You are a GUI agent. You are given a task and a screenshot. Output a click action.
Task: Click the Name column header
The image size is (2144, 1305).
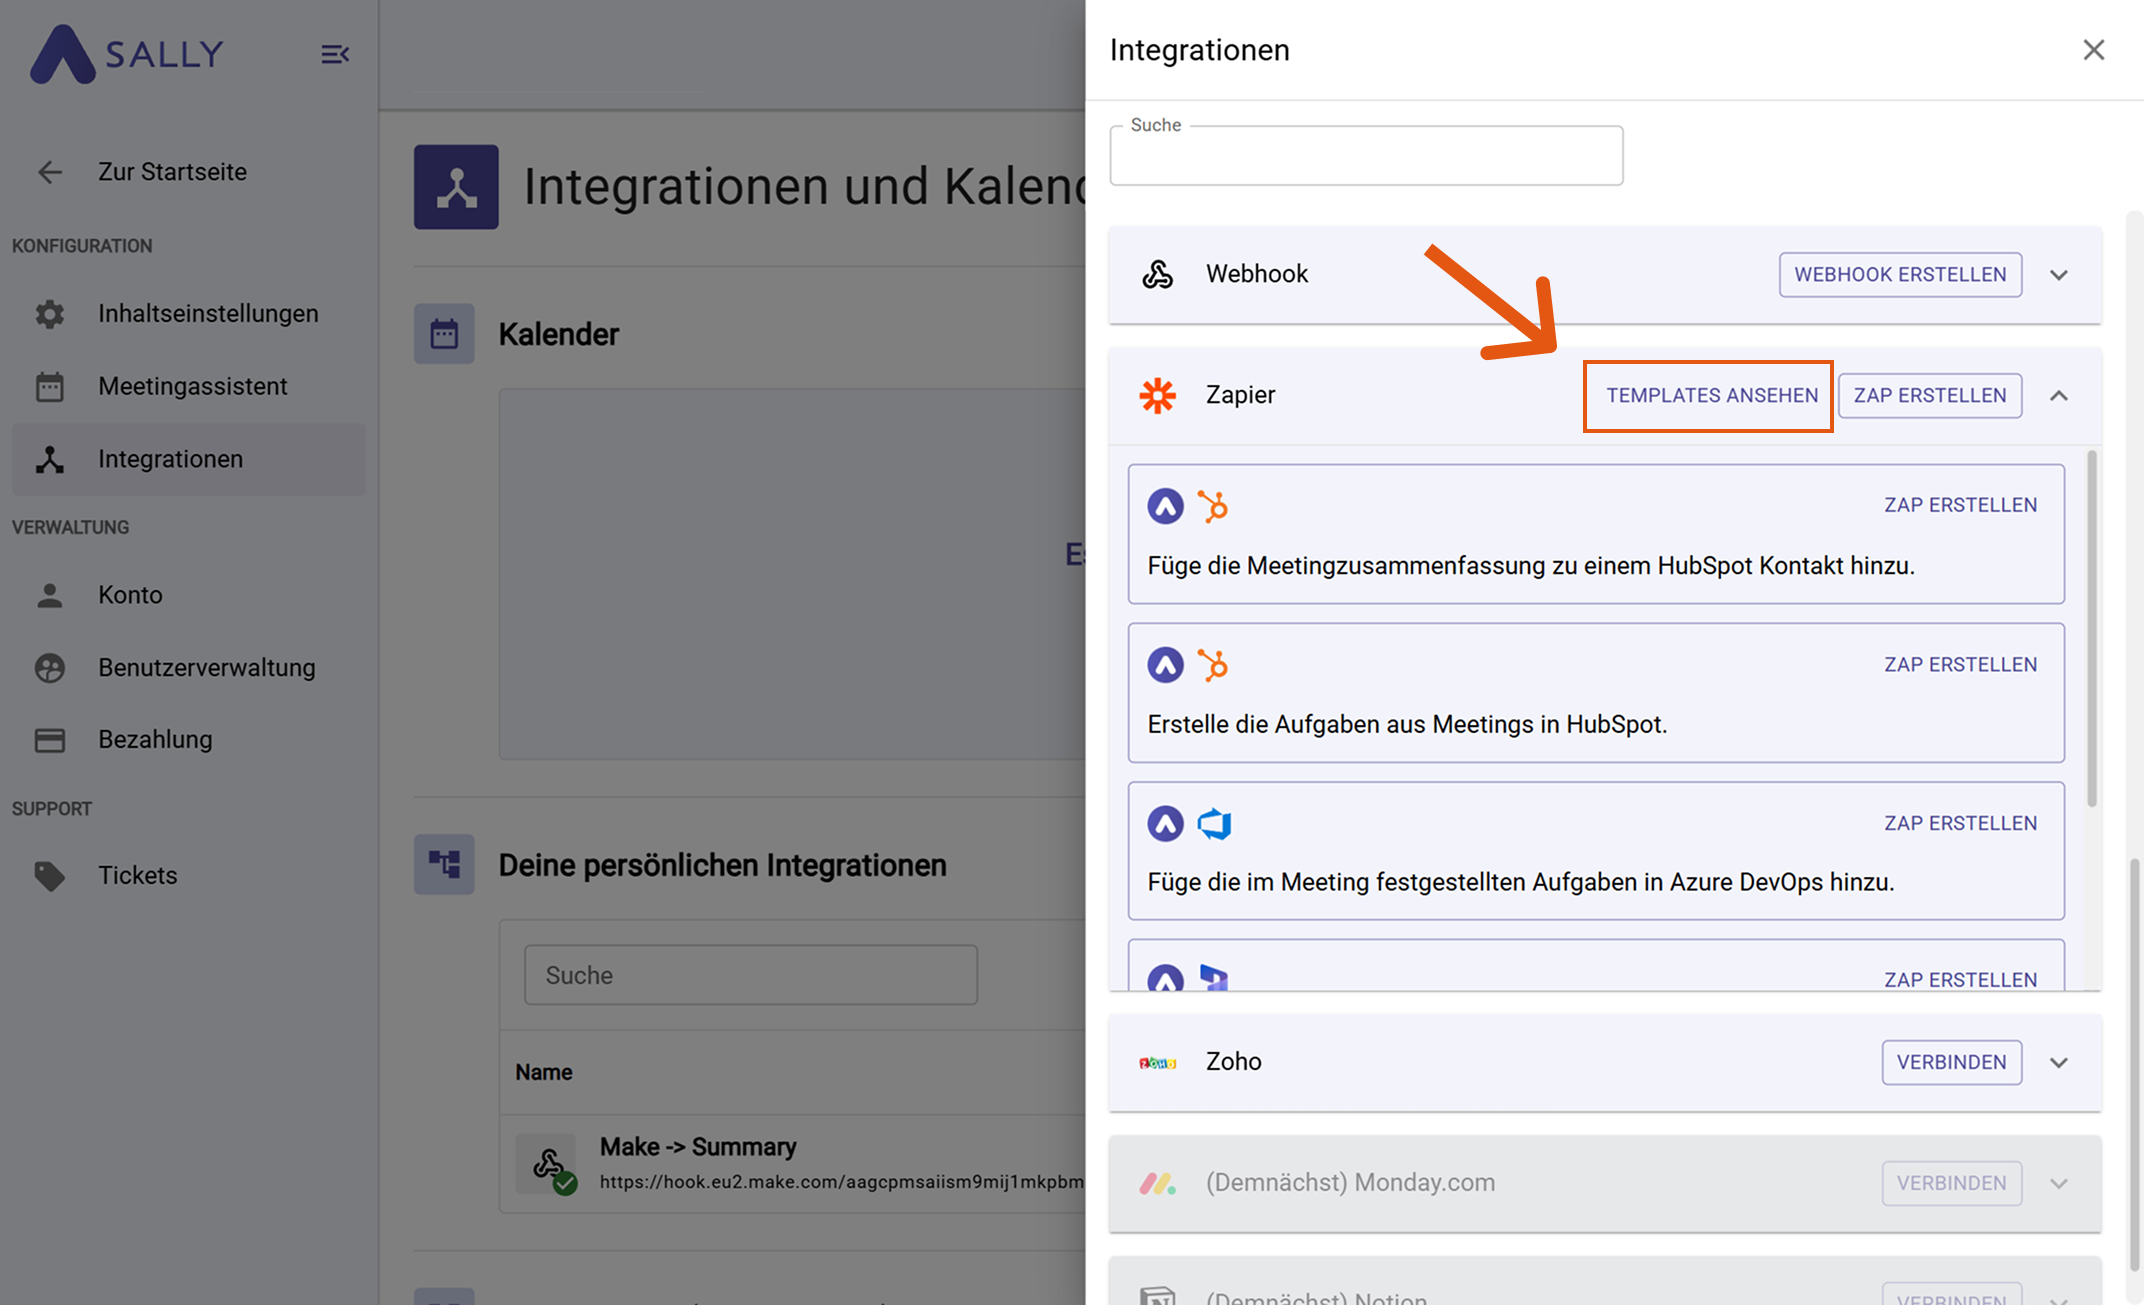point(544,1073)
